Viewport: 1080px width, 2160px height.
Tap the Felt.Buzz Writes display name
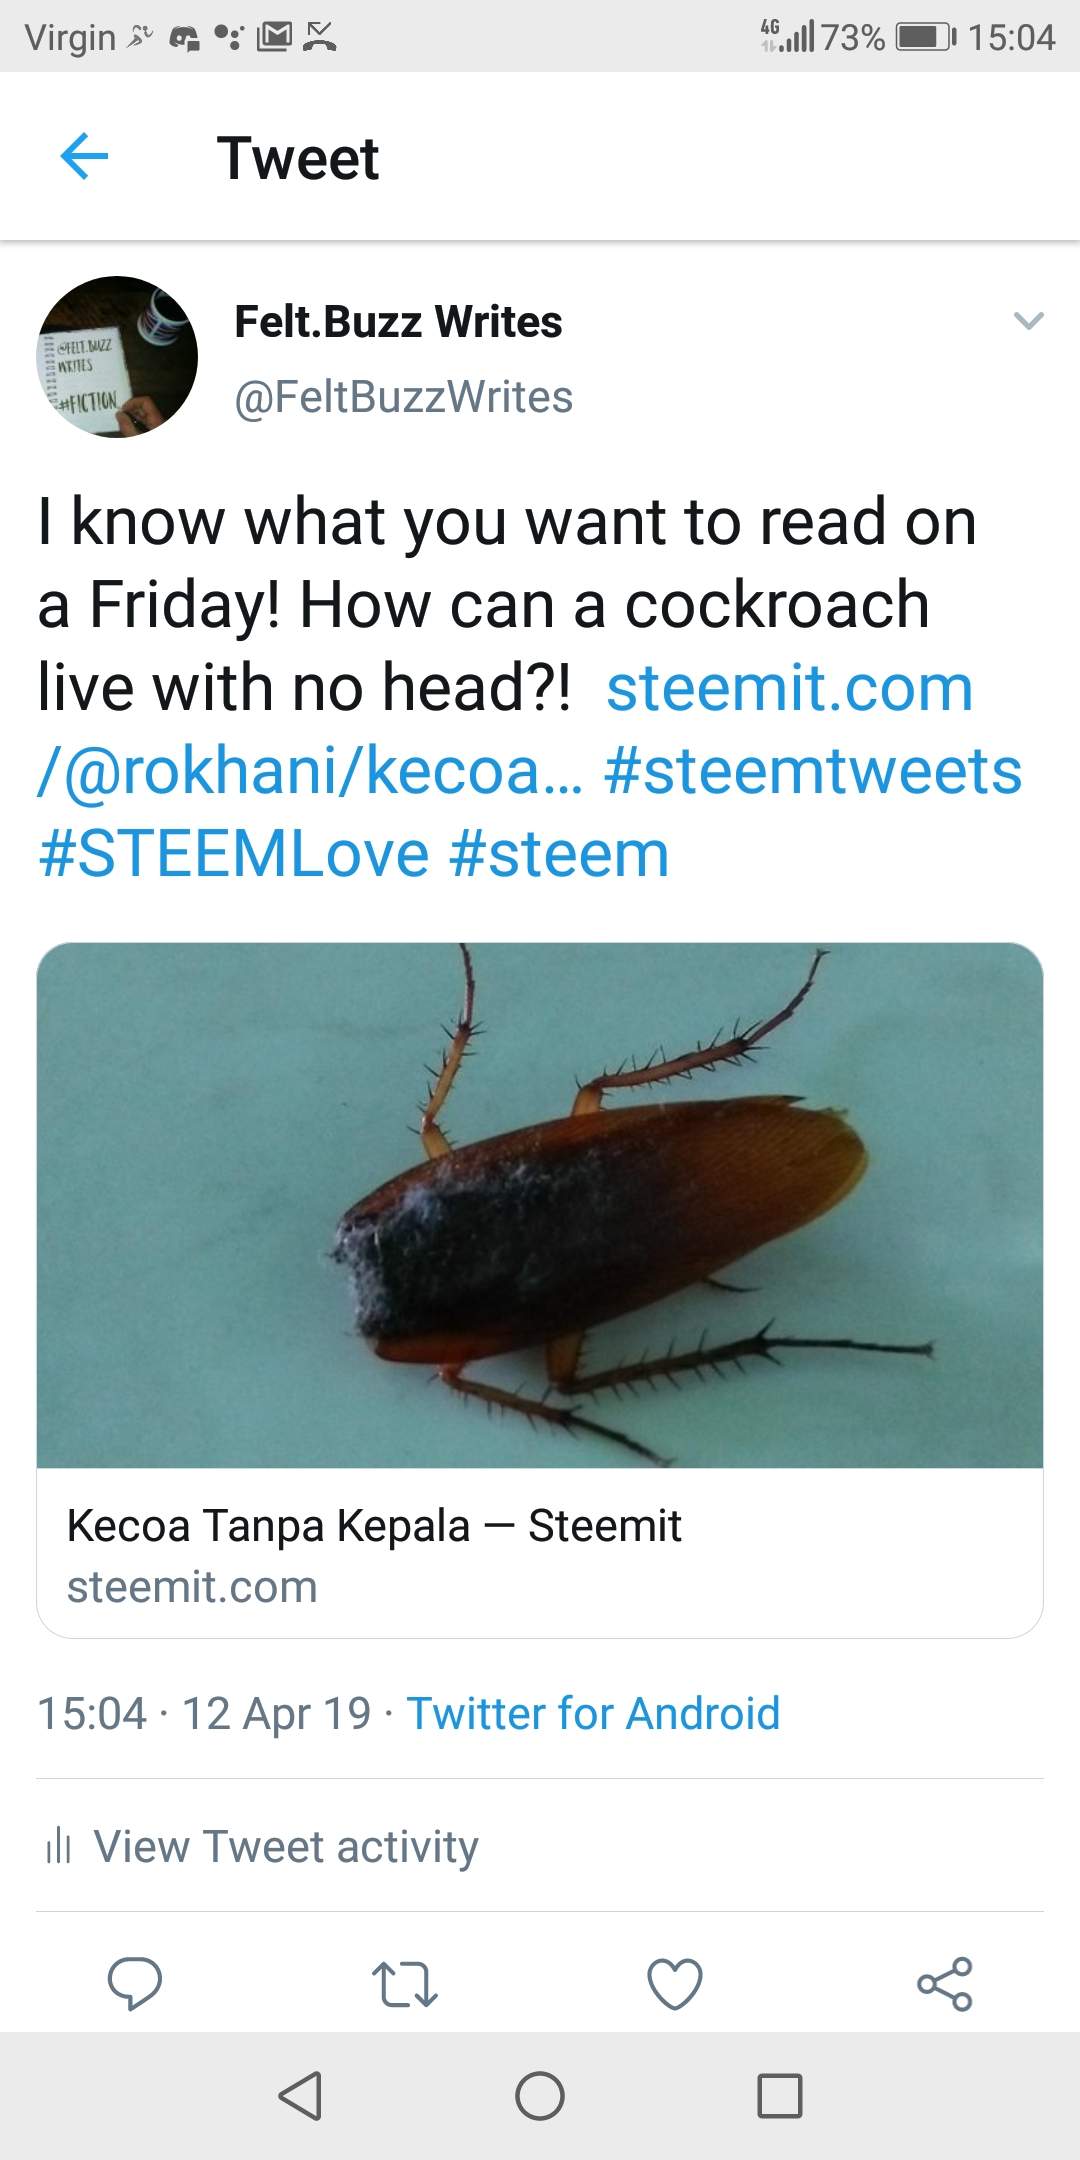pos(398,322)
